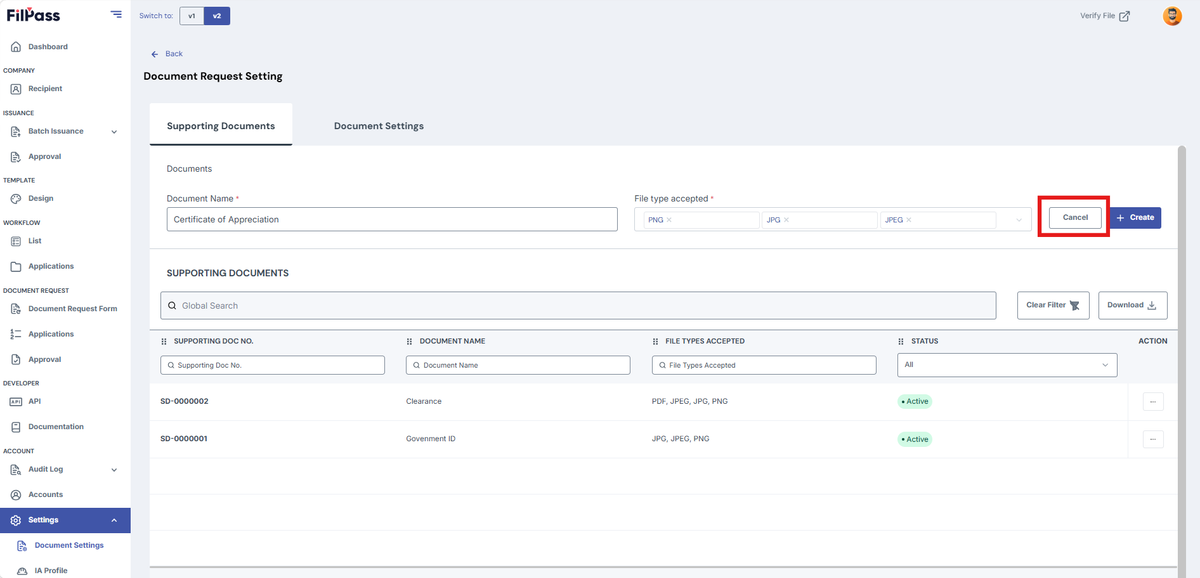The image size is (1200, 578).
Task: Click the Audit Log document icon
Action: tap(16, 470)
